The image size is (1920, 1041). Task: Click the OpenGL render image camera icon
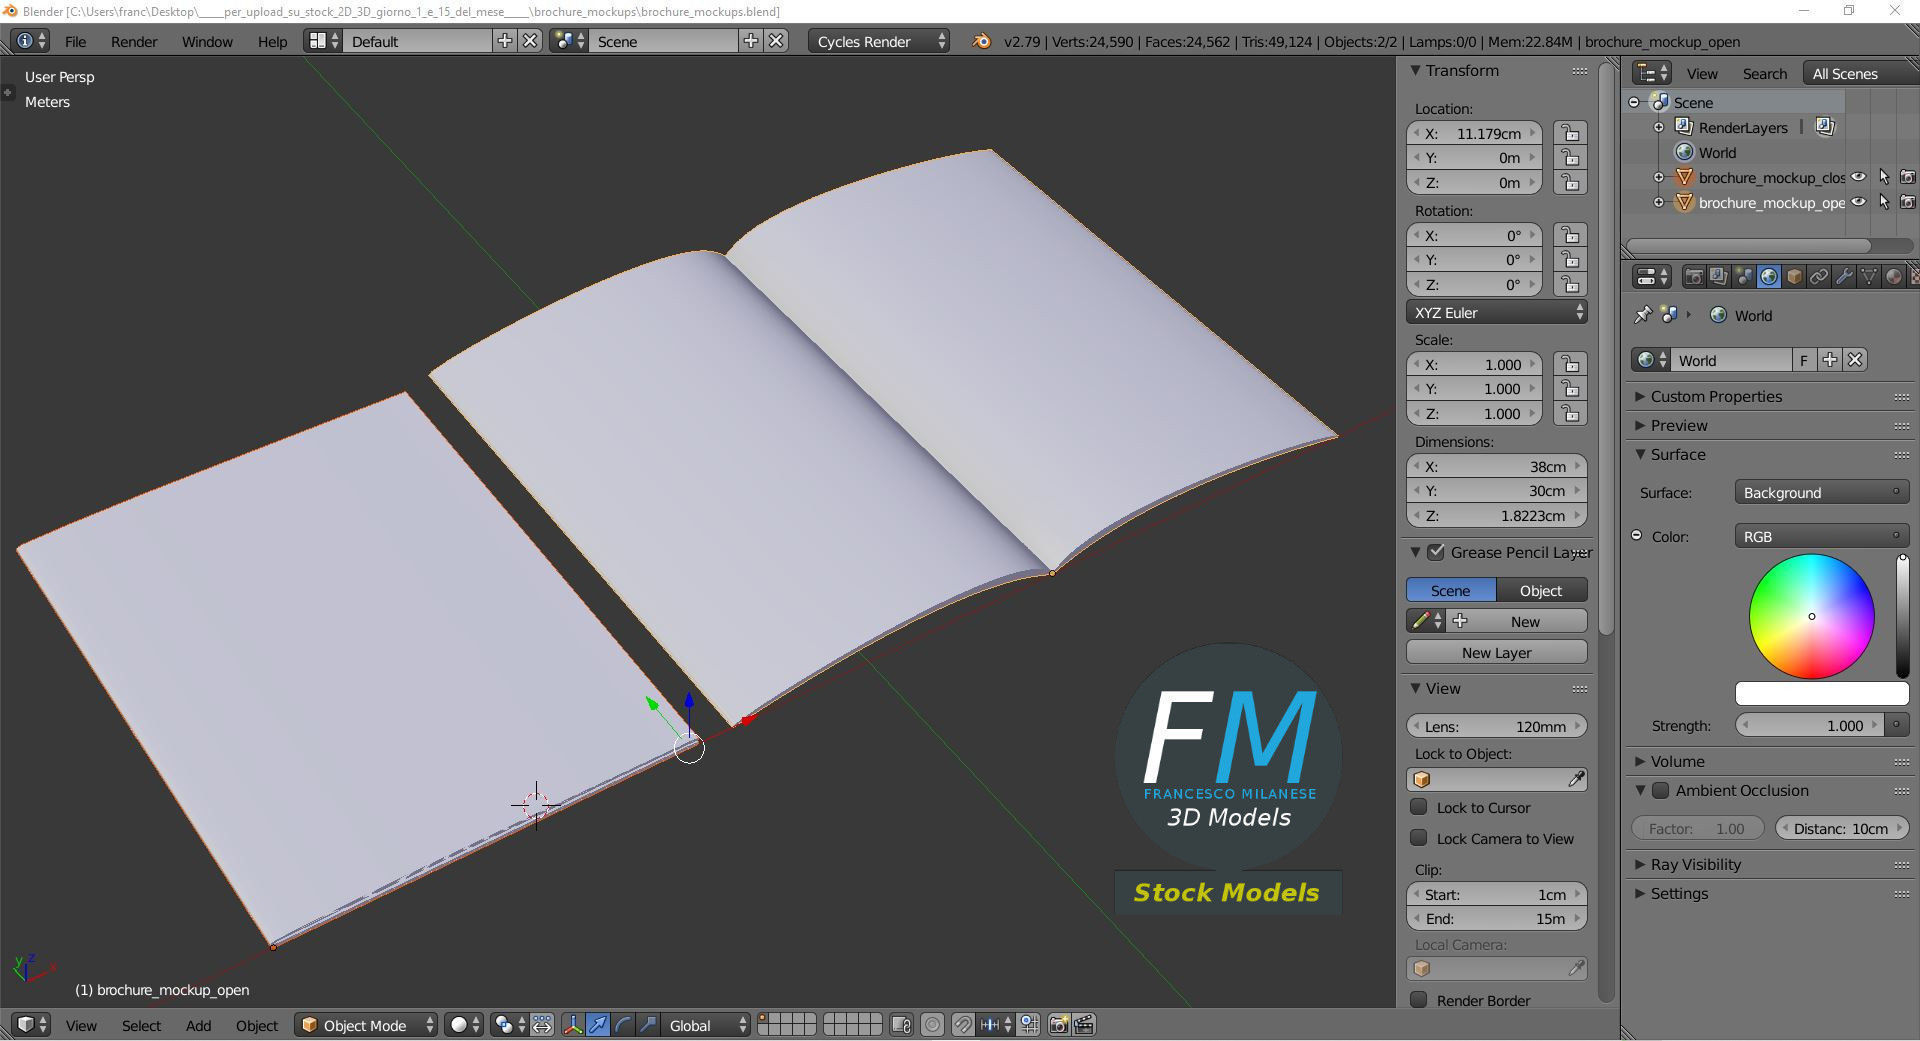click(1058, 1025)
